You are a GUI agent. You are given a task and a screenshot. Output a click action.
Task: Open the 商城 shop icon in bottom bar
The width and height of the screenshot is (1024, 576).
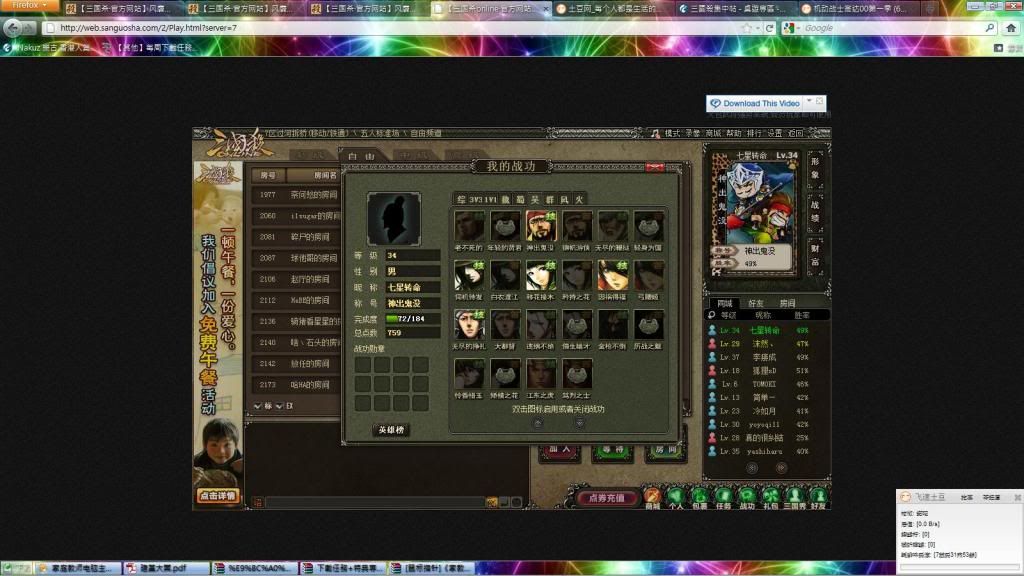[x=652, y=498]
